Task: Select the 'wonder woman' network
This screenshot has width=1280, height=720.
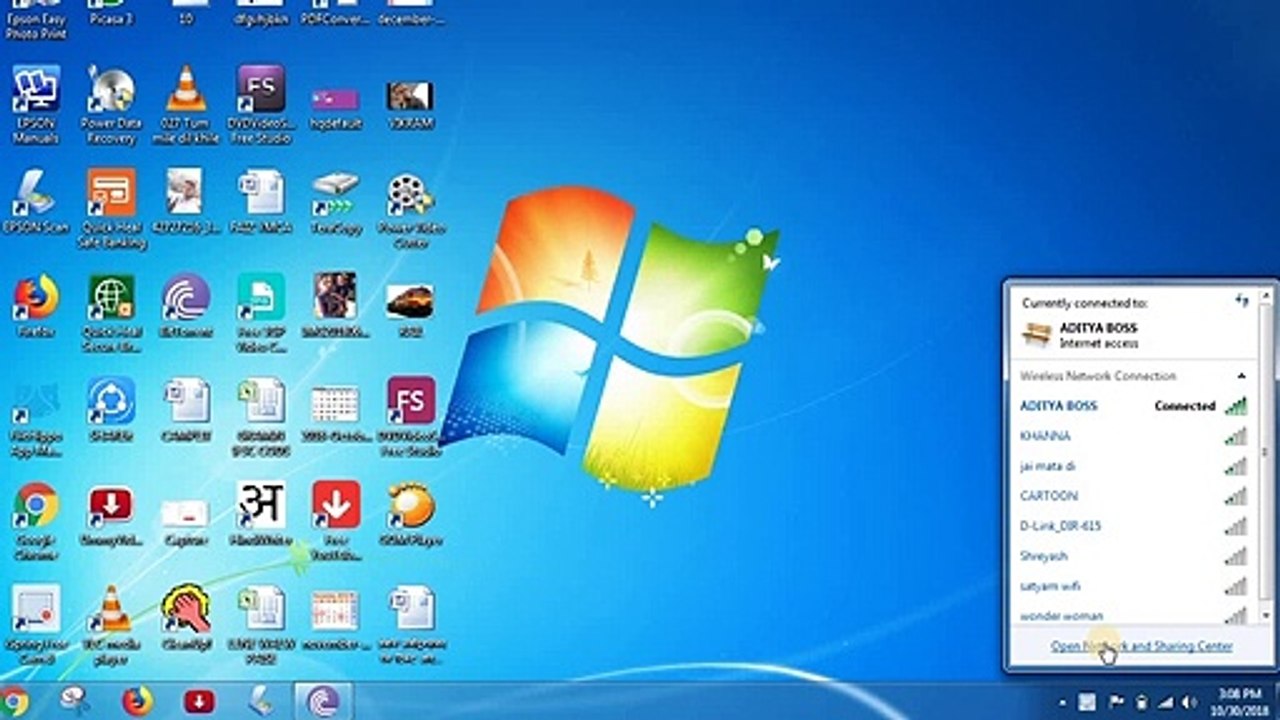Action: pos(1133,614)
